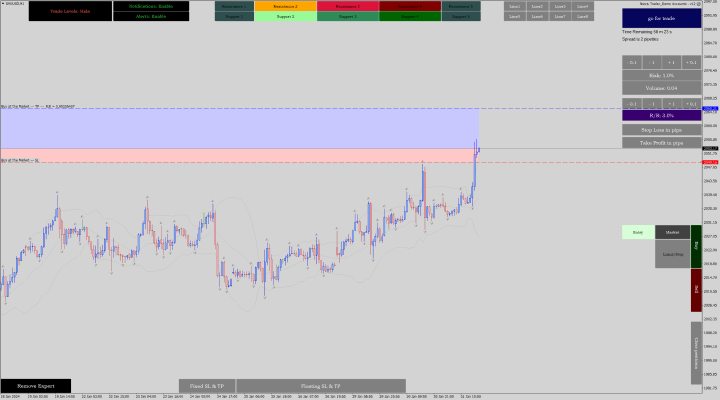The width and height of the screenshot is (720, 400).
Task: Raise R/R using +0.1 above R/R
Action: click(x=691, y=104)
